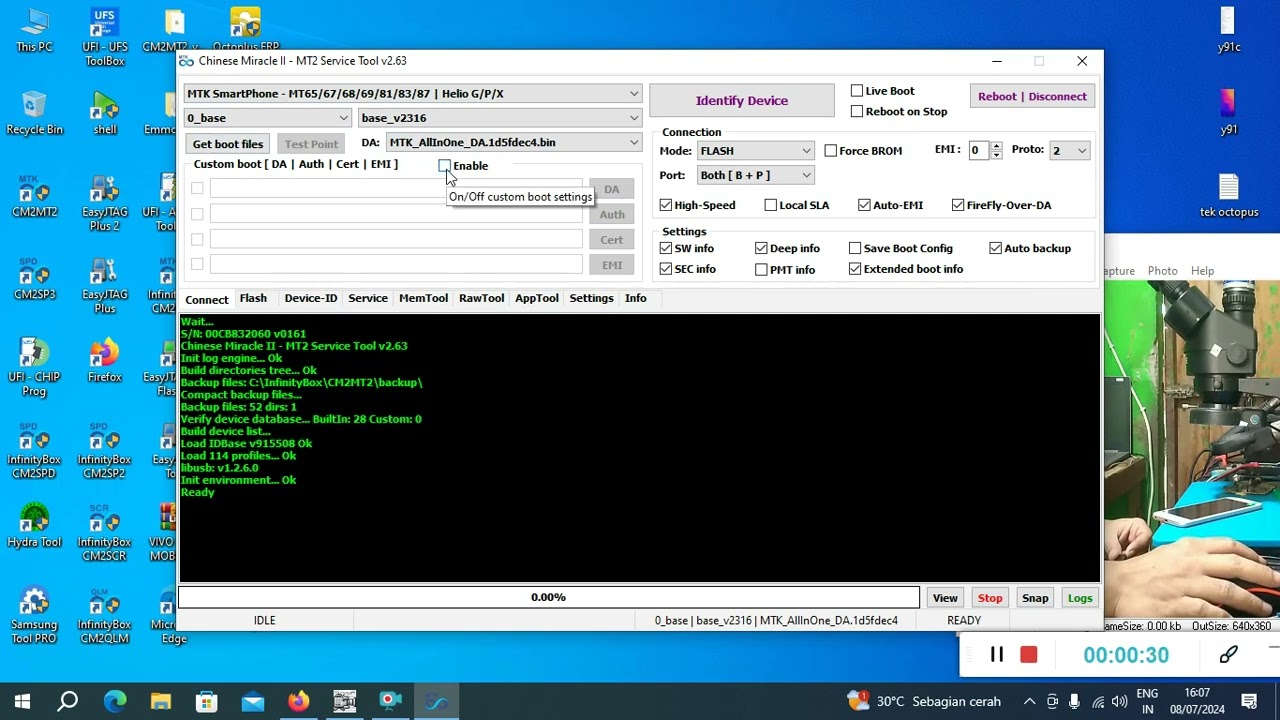Screen dimensions: 1280x720
Task: Open InfinityBox CM2SP2 shortcut
Action: [x=104, y=452]
